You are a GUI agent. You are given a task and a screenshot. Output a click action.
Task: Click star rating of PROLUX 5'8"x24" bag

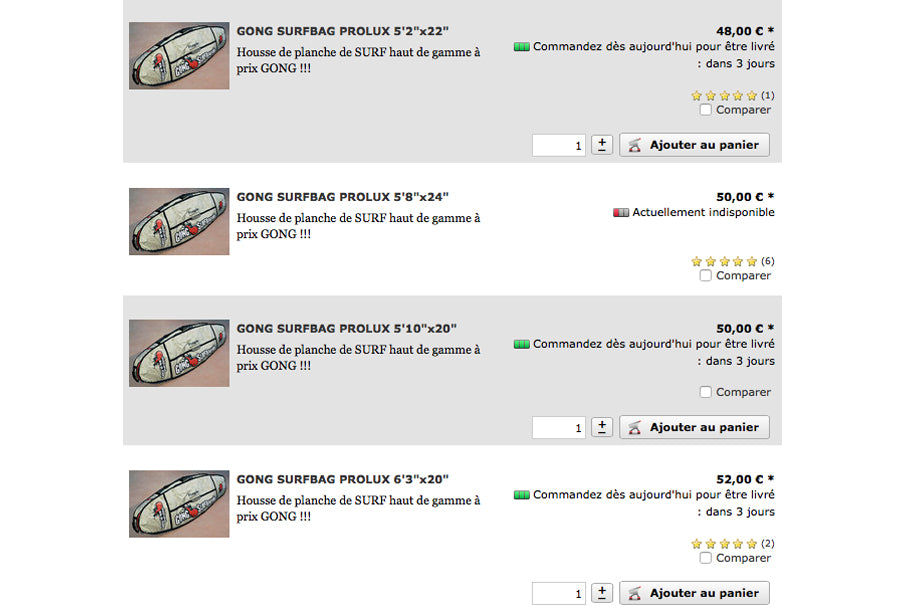(x=724, y=262)
